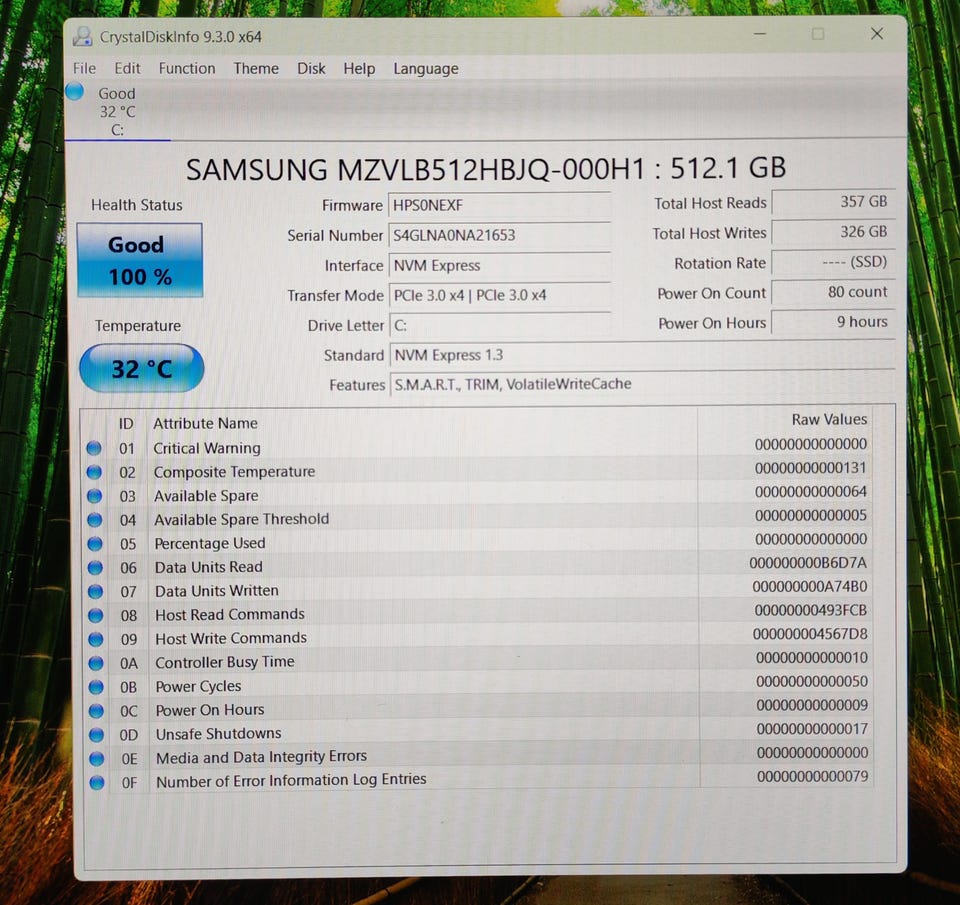Open the Theme menu
Image resolution: width=960 pixels, height=905 pixels.
[256, 68]
